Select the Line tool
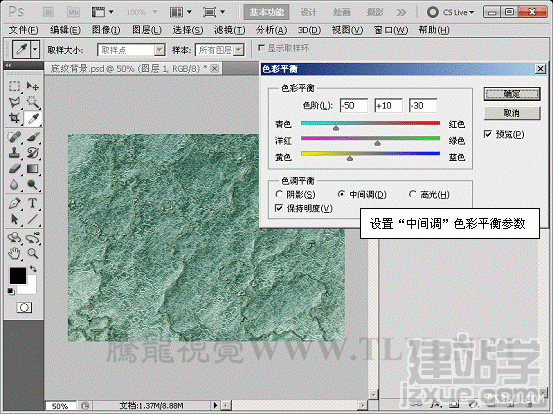 point(32,219)
